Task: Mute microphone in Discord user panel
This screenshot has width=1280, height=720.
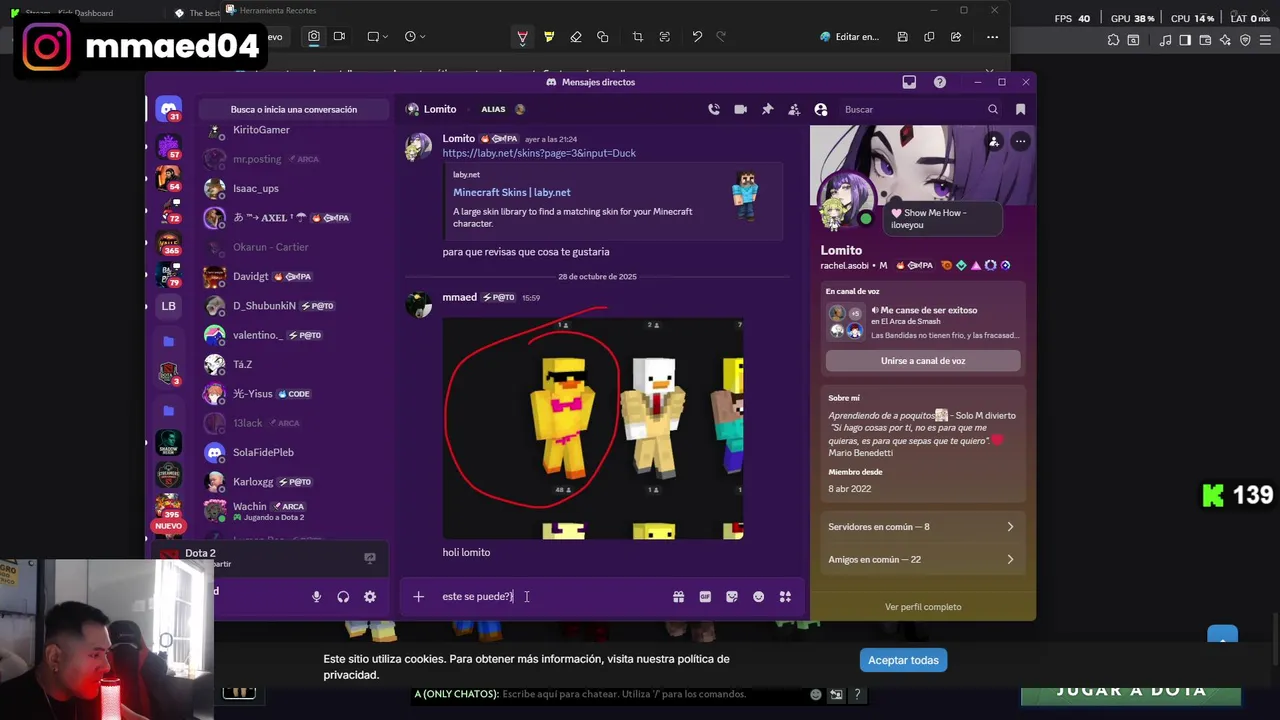Action: tap(316, 596)
